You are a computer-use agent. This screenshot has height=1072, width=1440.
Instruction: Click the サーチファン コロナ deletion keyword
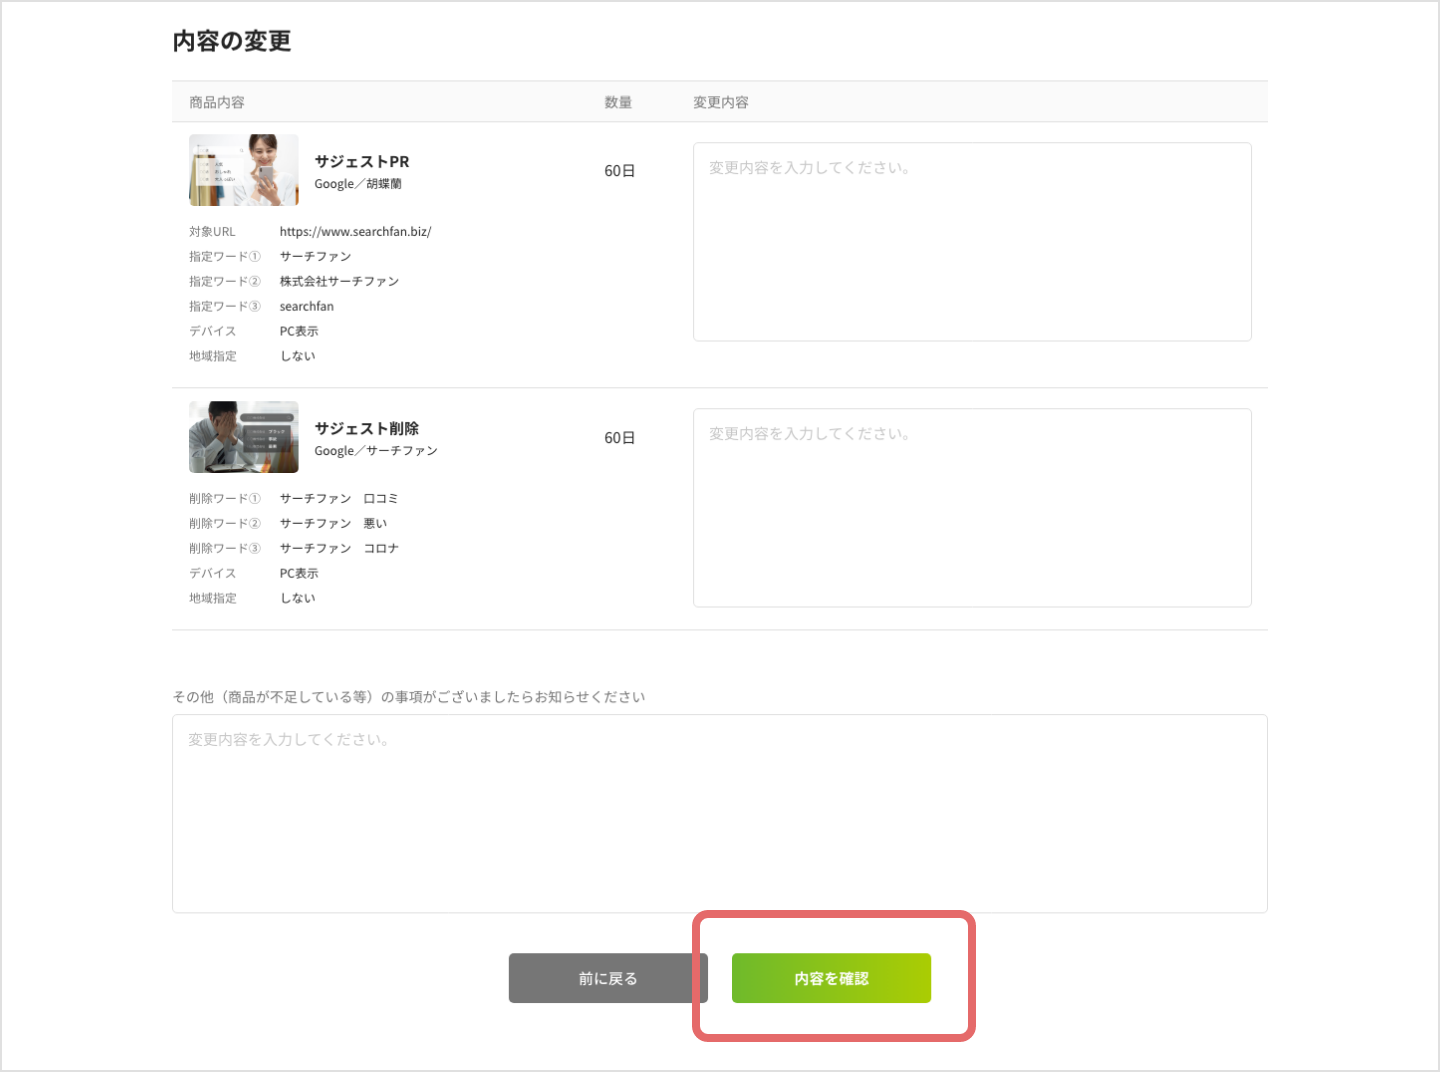[x=339, y=549]
